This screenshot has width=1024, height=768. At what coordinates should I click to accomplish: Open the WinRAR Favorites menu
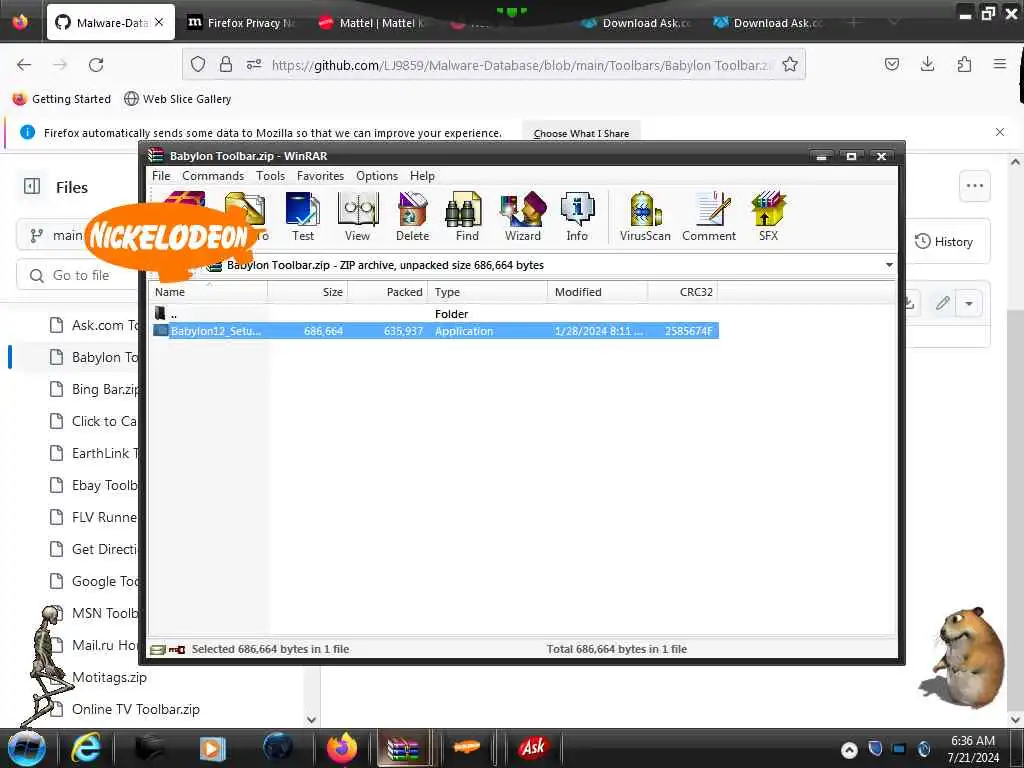click(x=320, y=176)
